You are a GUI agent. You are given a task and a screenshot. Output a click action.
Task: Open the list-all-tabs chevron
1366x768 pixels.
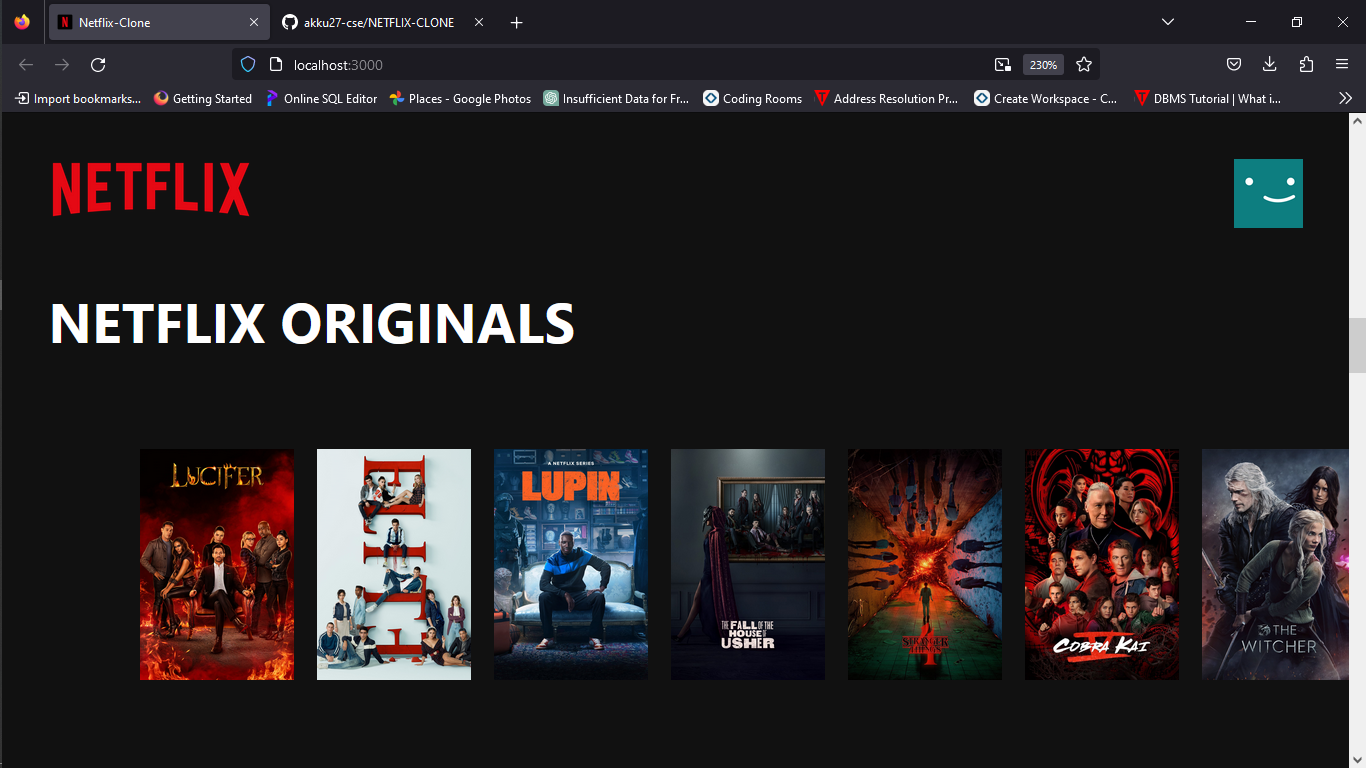pyautogui.click(x=1167, y=21)
